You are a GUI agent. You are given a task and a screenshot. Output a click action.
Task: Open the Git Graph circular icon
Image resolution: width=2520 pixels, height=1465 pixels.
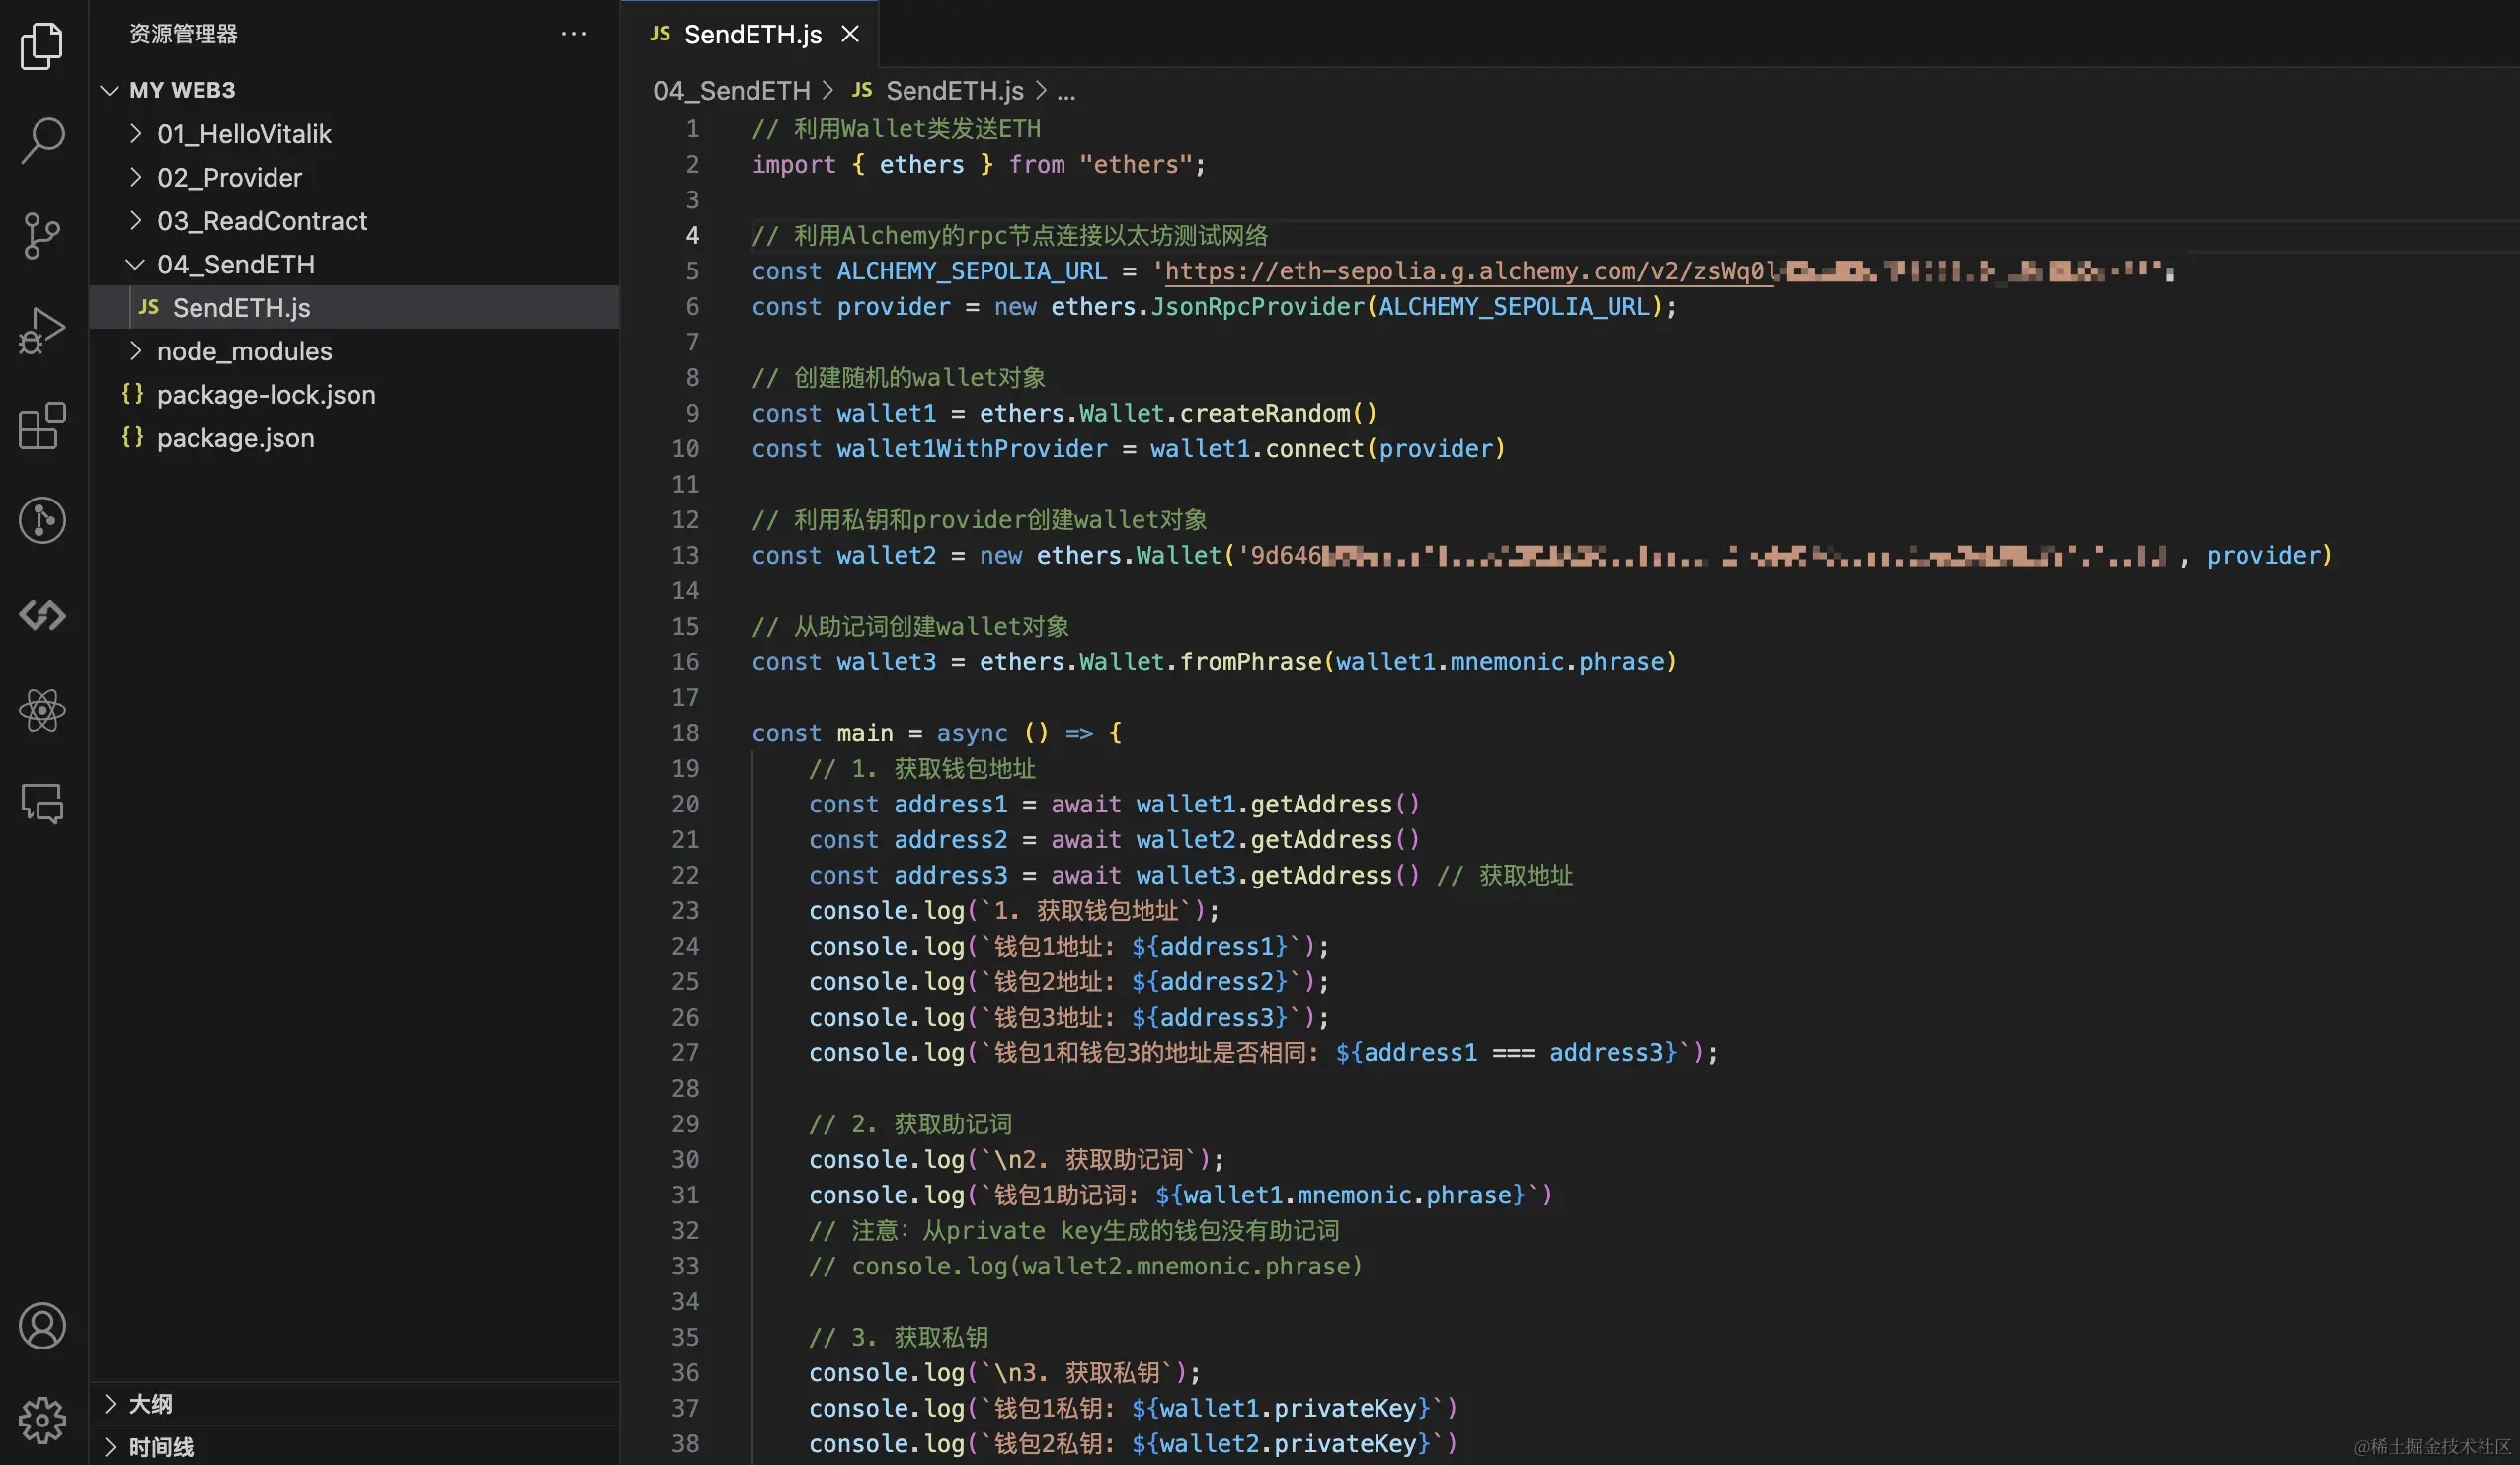[42, 520]
